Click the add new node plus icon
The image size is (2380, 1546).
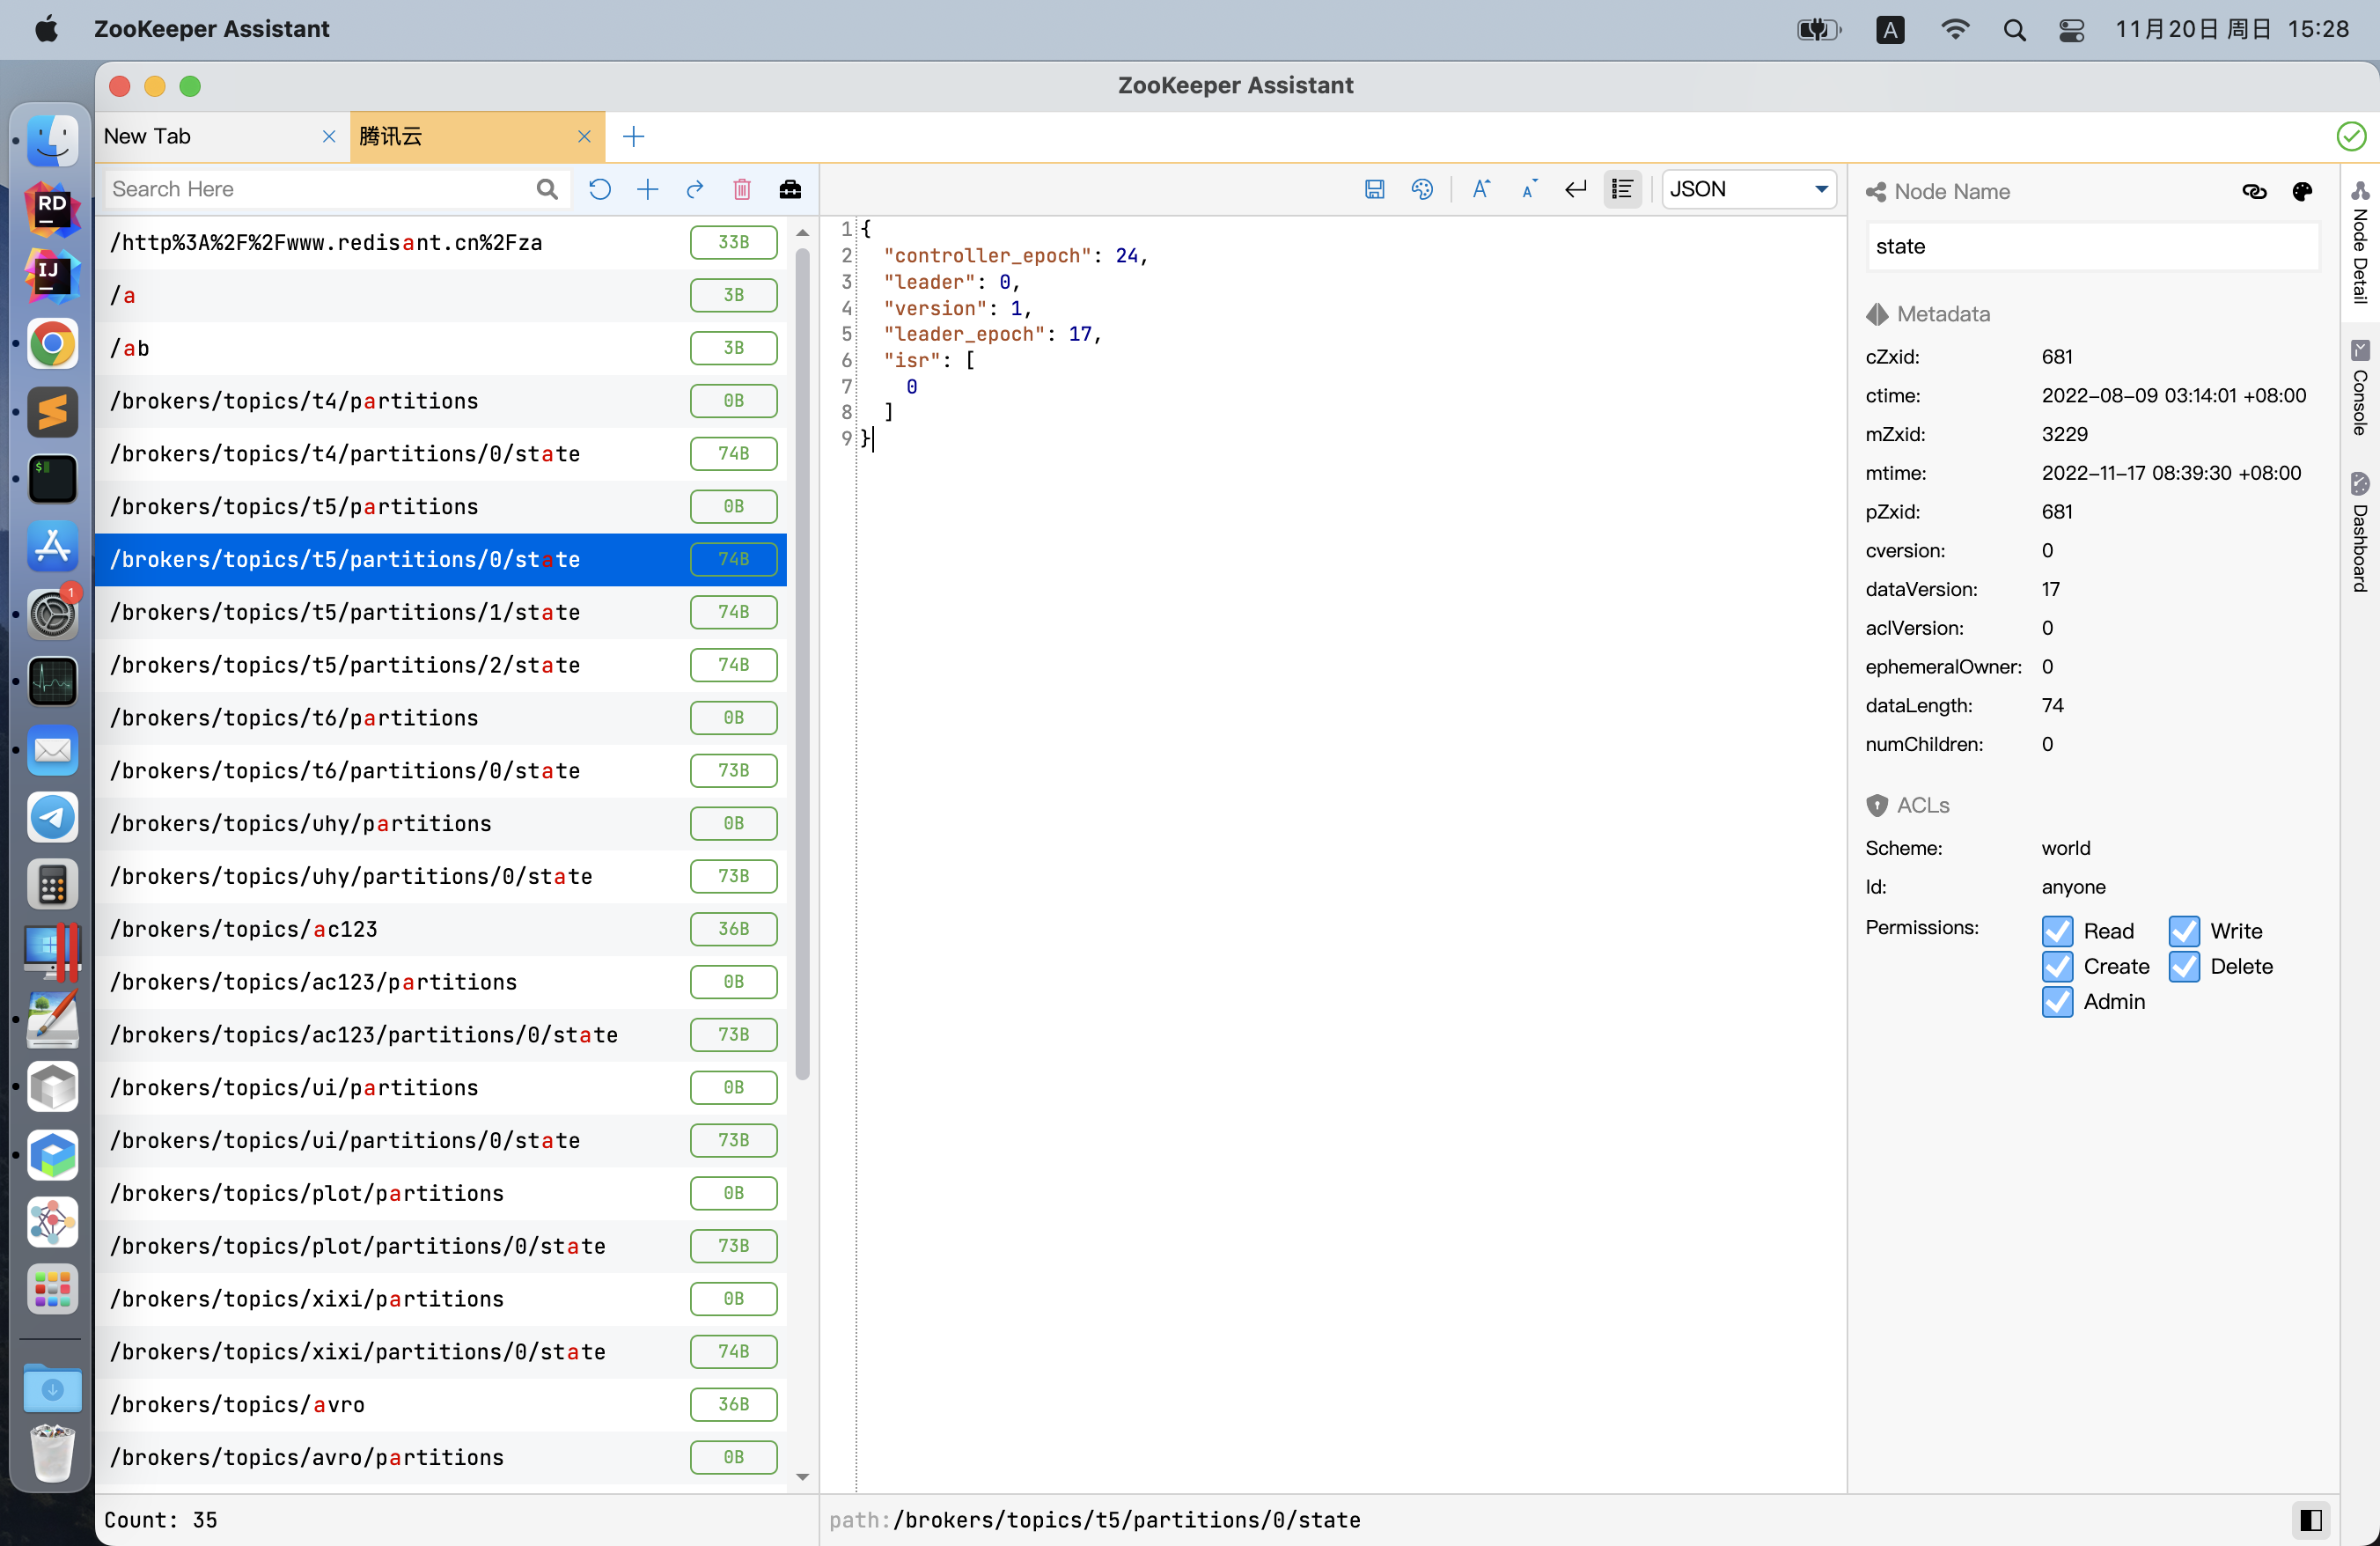pyautogui.click(x=647, y=189)
